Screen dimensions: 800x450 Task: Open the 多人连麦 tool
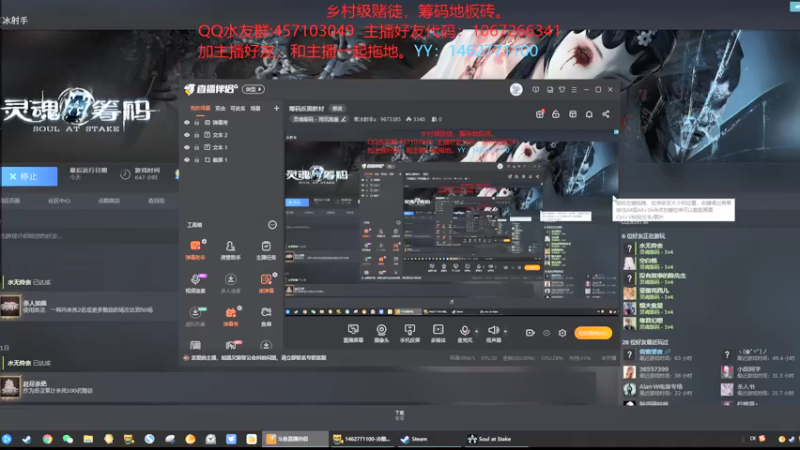230,283
